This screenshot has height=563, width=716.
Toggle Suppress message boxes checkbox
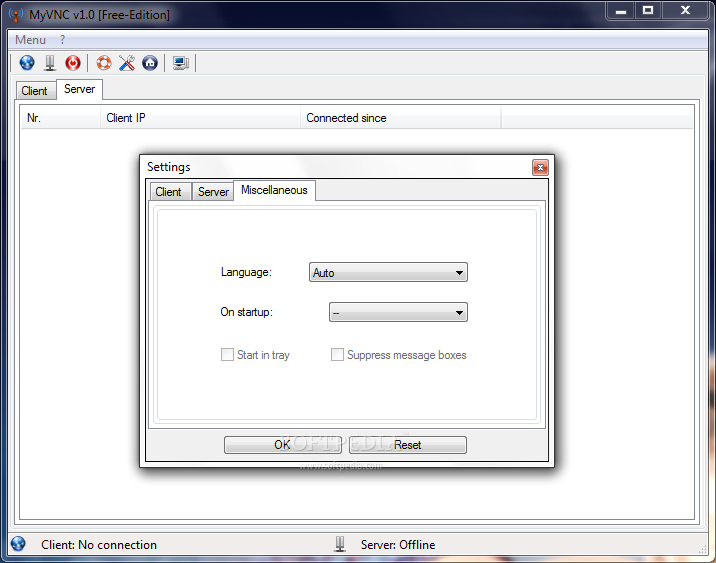click(x=337, y=354)
